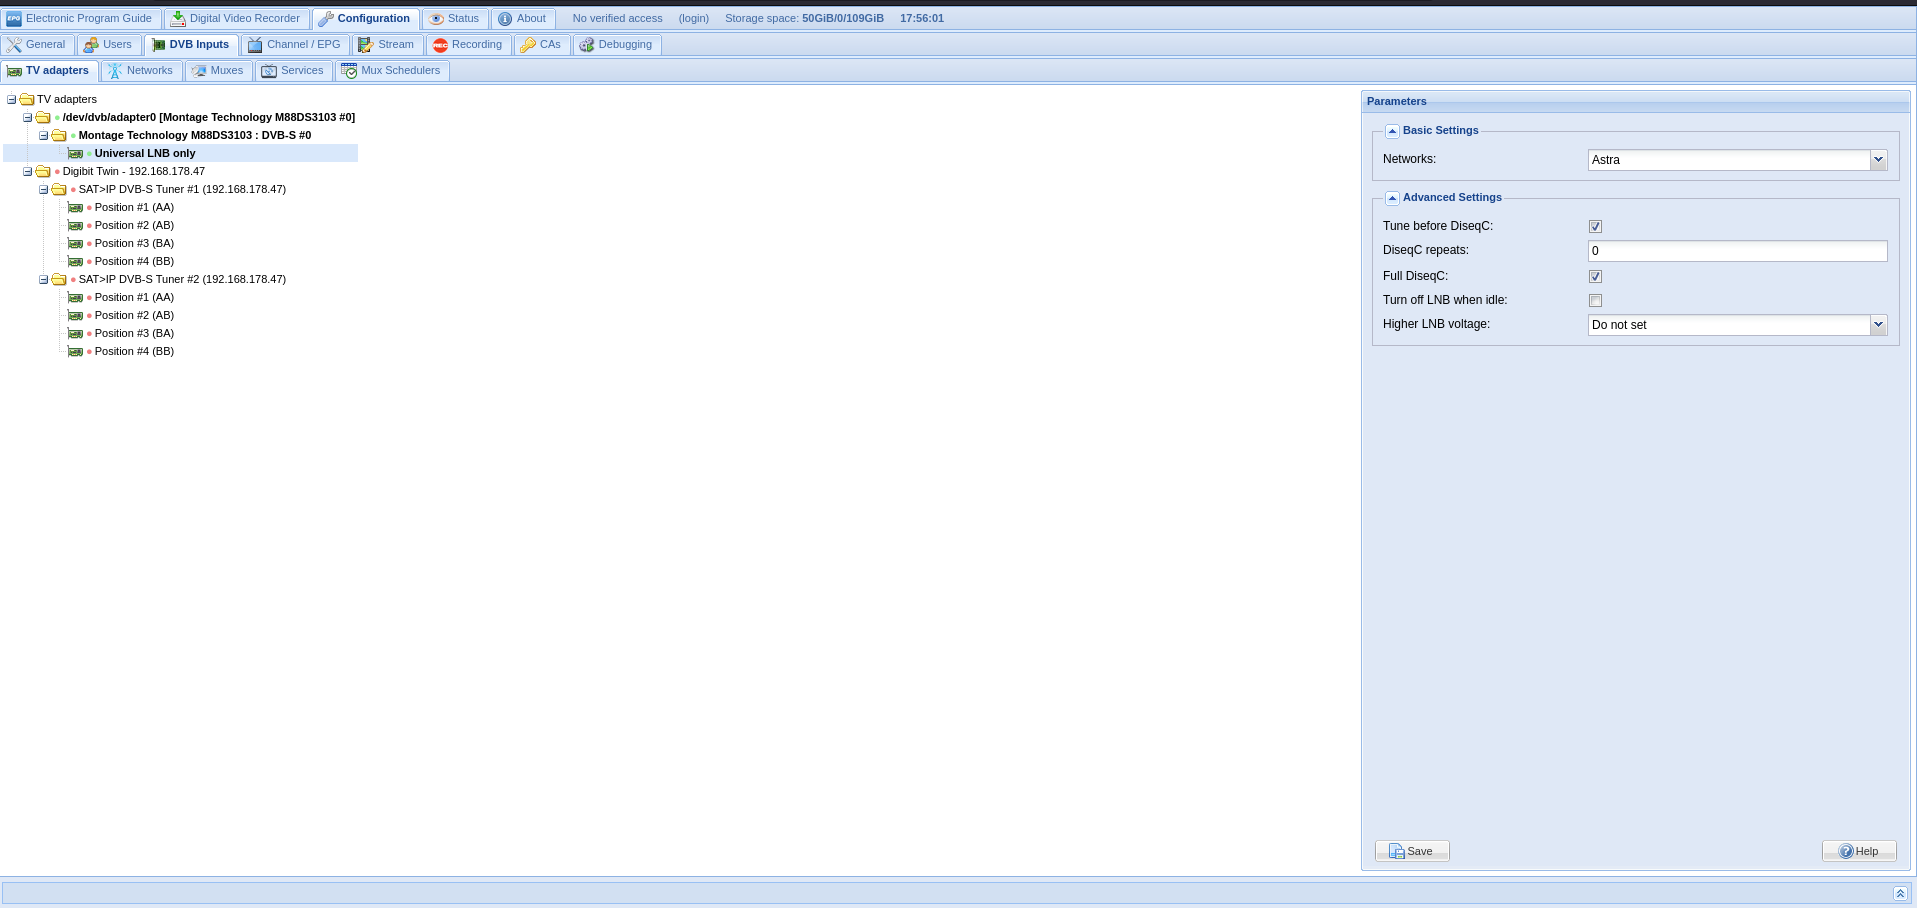Click the Universal LNB only adapter icon
The image size is (1917, 908).
tap(75, 154)
